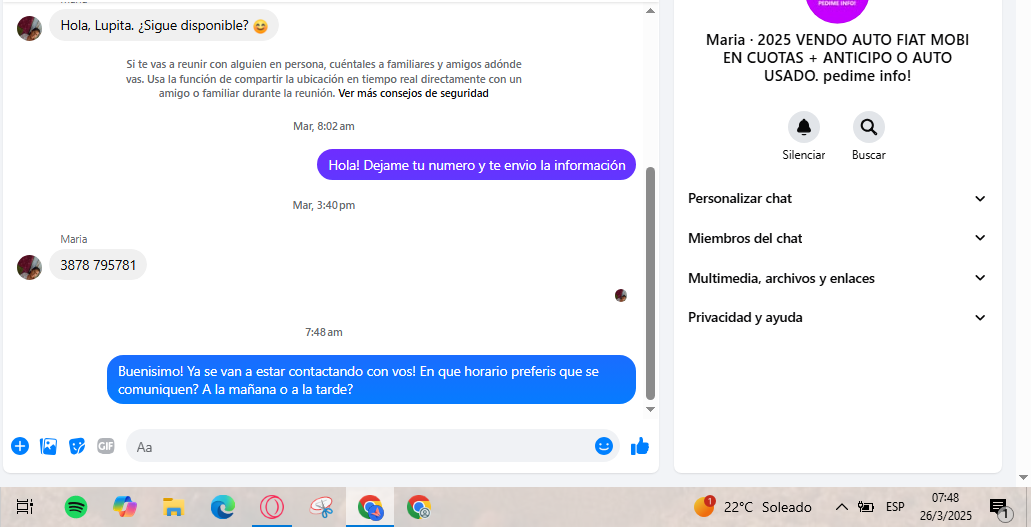Click the message input field
Screen dimensions: 1031x527
click(360, 446)
